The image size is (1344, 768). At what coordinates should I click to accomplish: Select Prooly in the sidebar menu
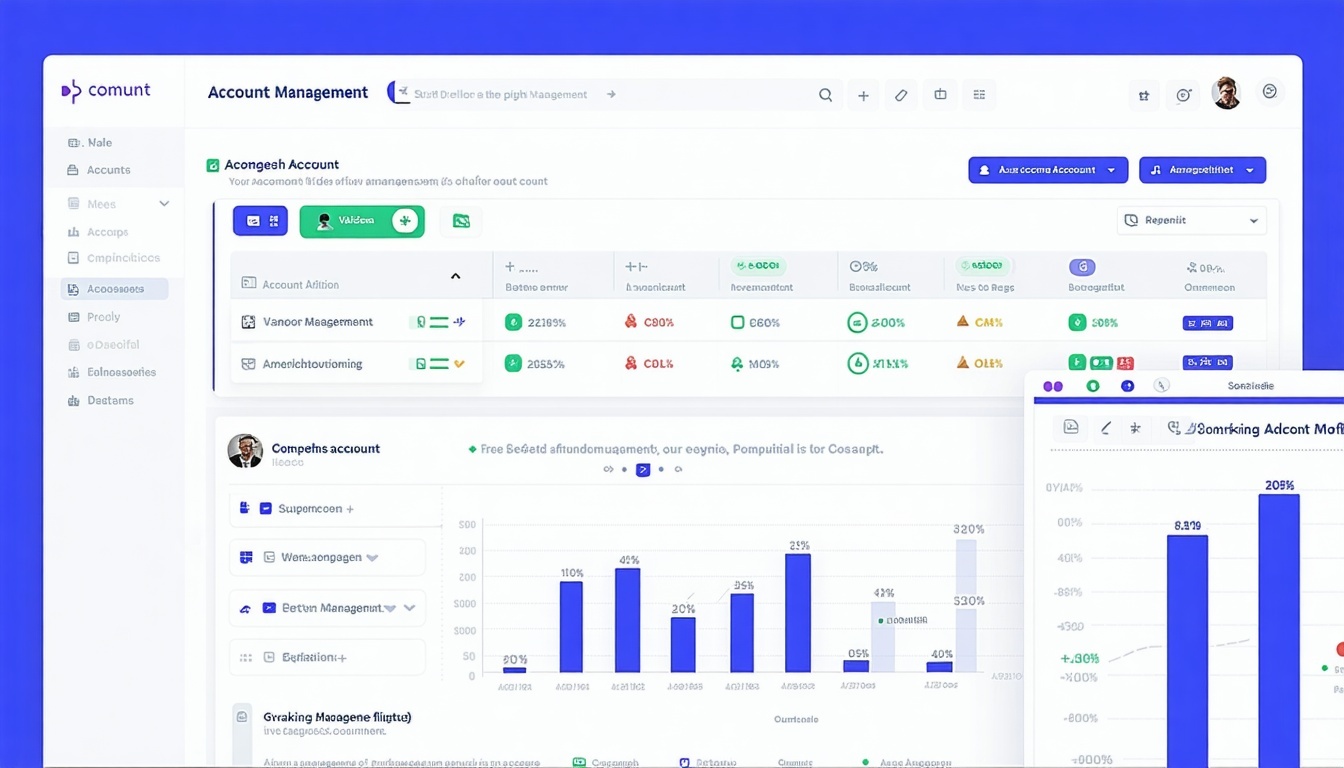tap(104, 316)
